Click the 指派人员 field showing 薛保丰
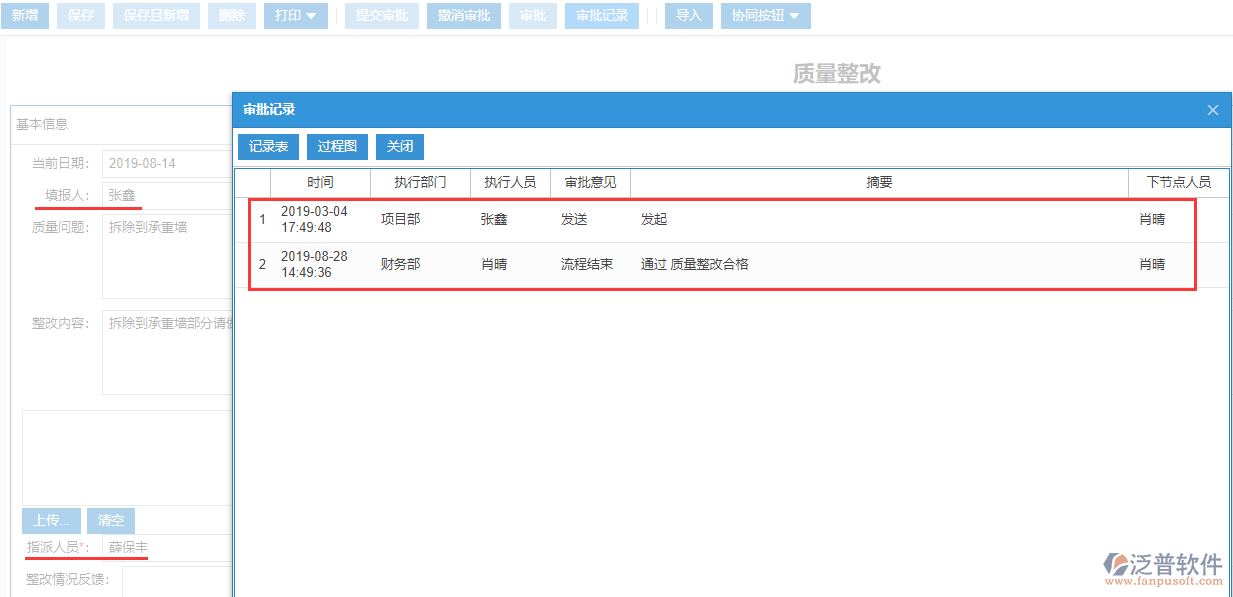 (x=150, y=547)
